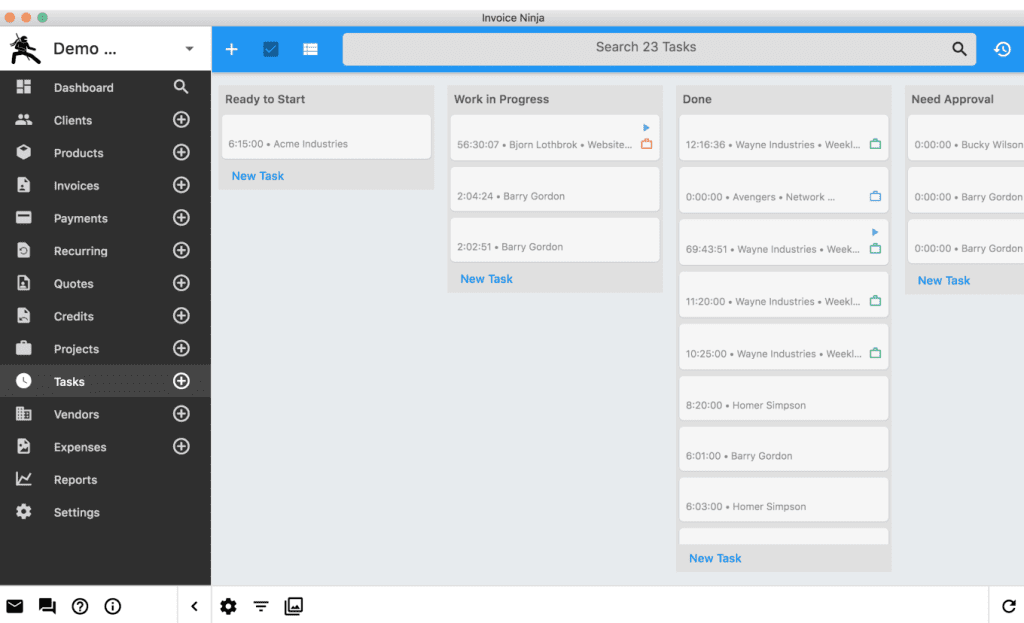Image resolution: width=1024 pixels, height=623 pixels.
Task: Click the magnifier icon in search bar
Action: [959, 49]
